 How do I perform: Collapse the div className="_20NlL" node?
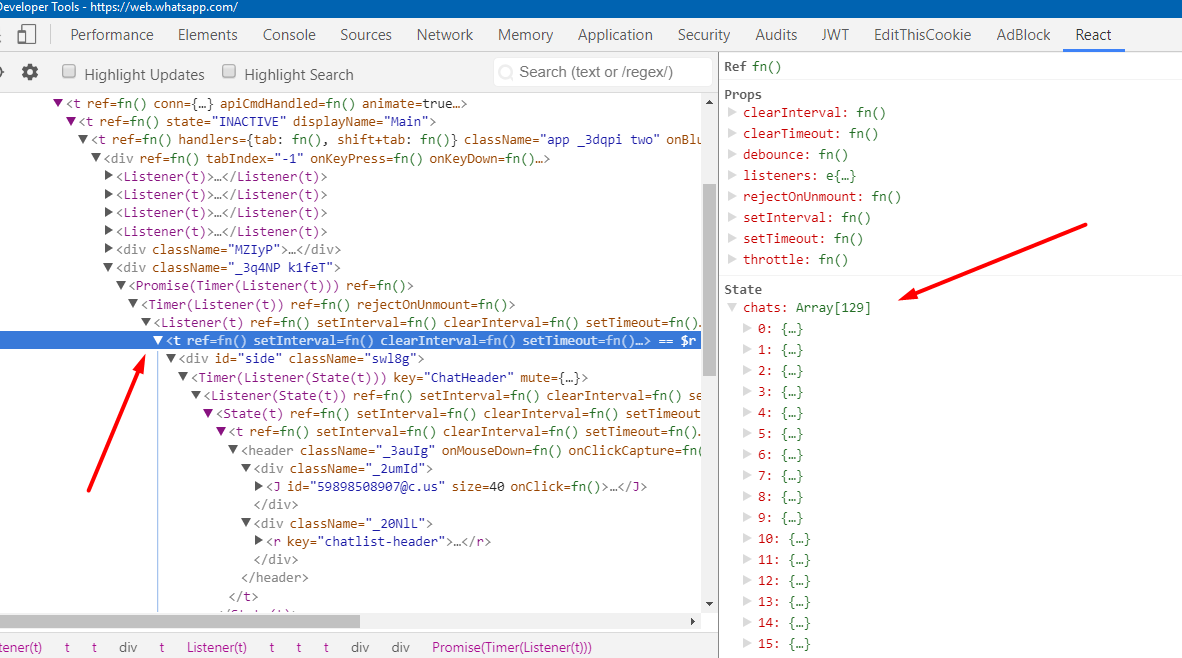click(246, 522)
